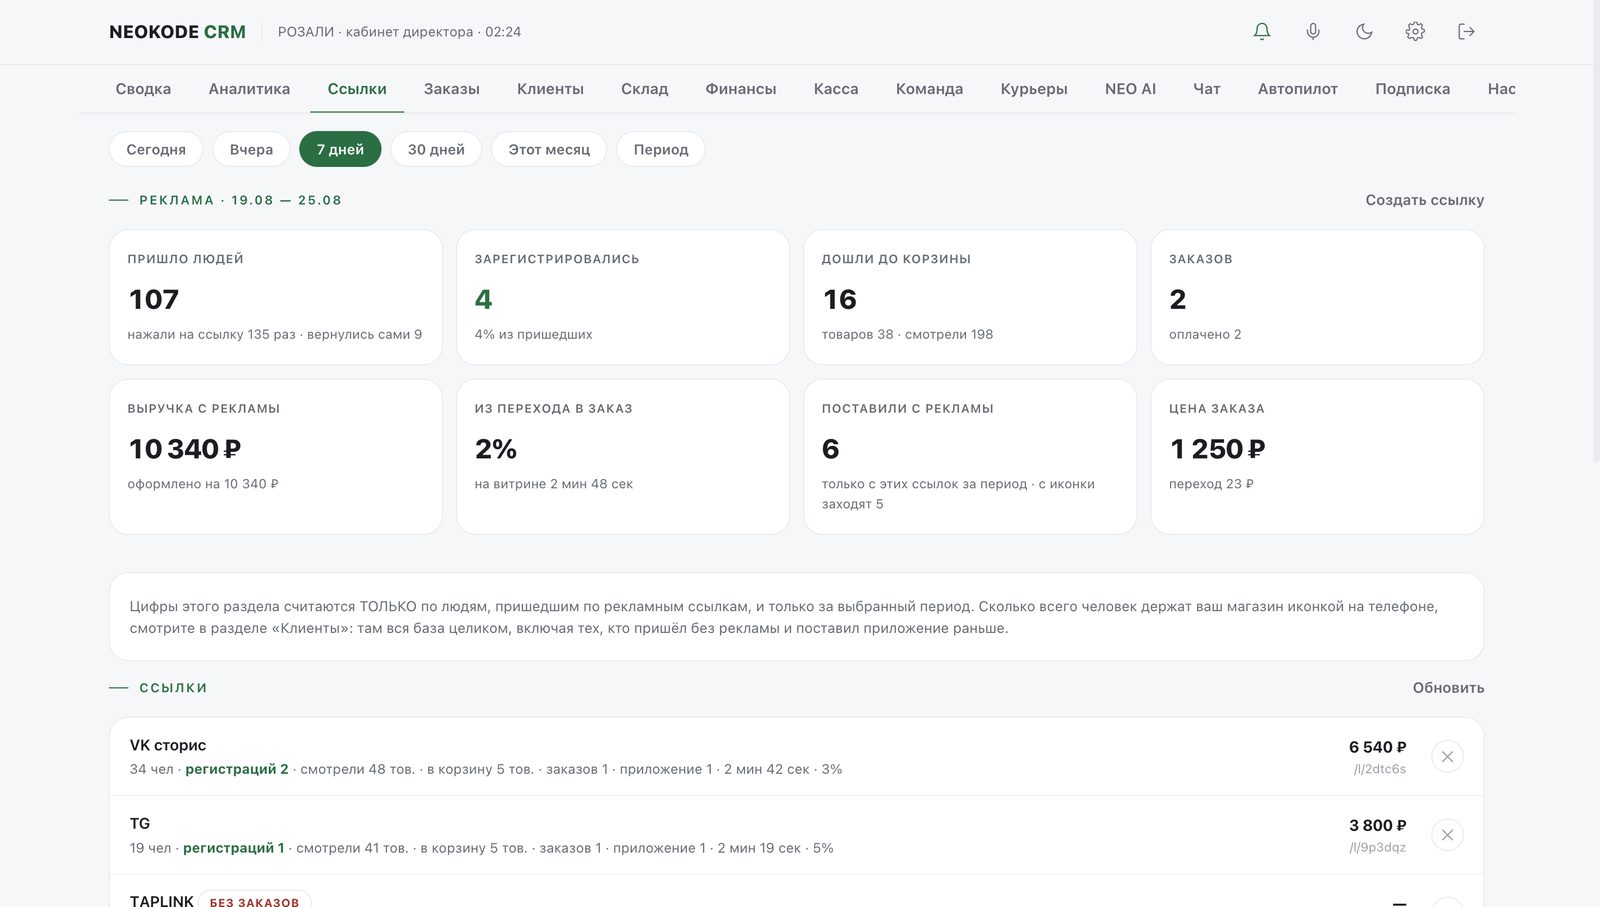Click the Цена заказа card
Viewport: 1600px width, 907px height.
click(x=1317, y=456)
